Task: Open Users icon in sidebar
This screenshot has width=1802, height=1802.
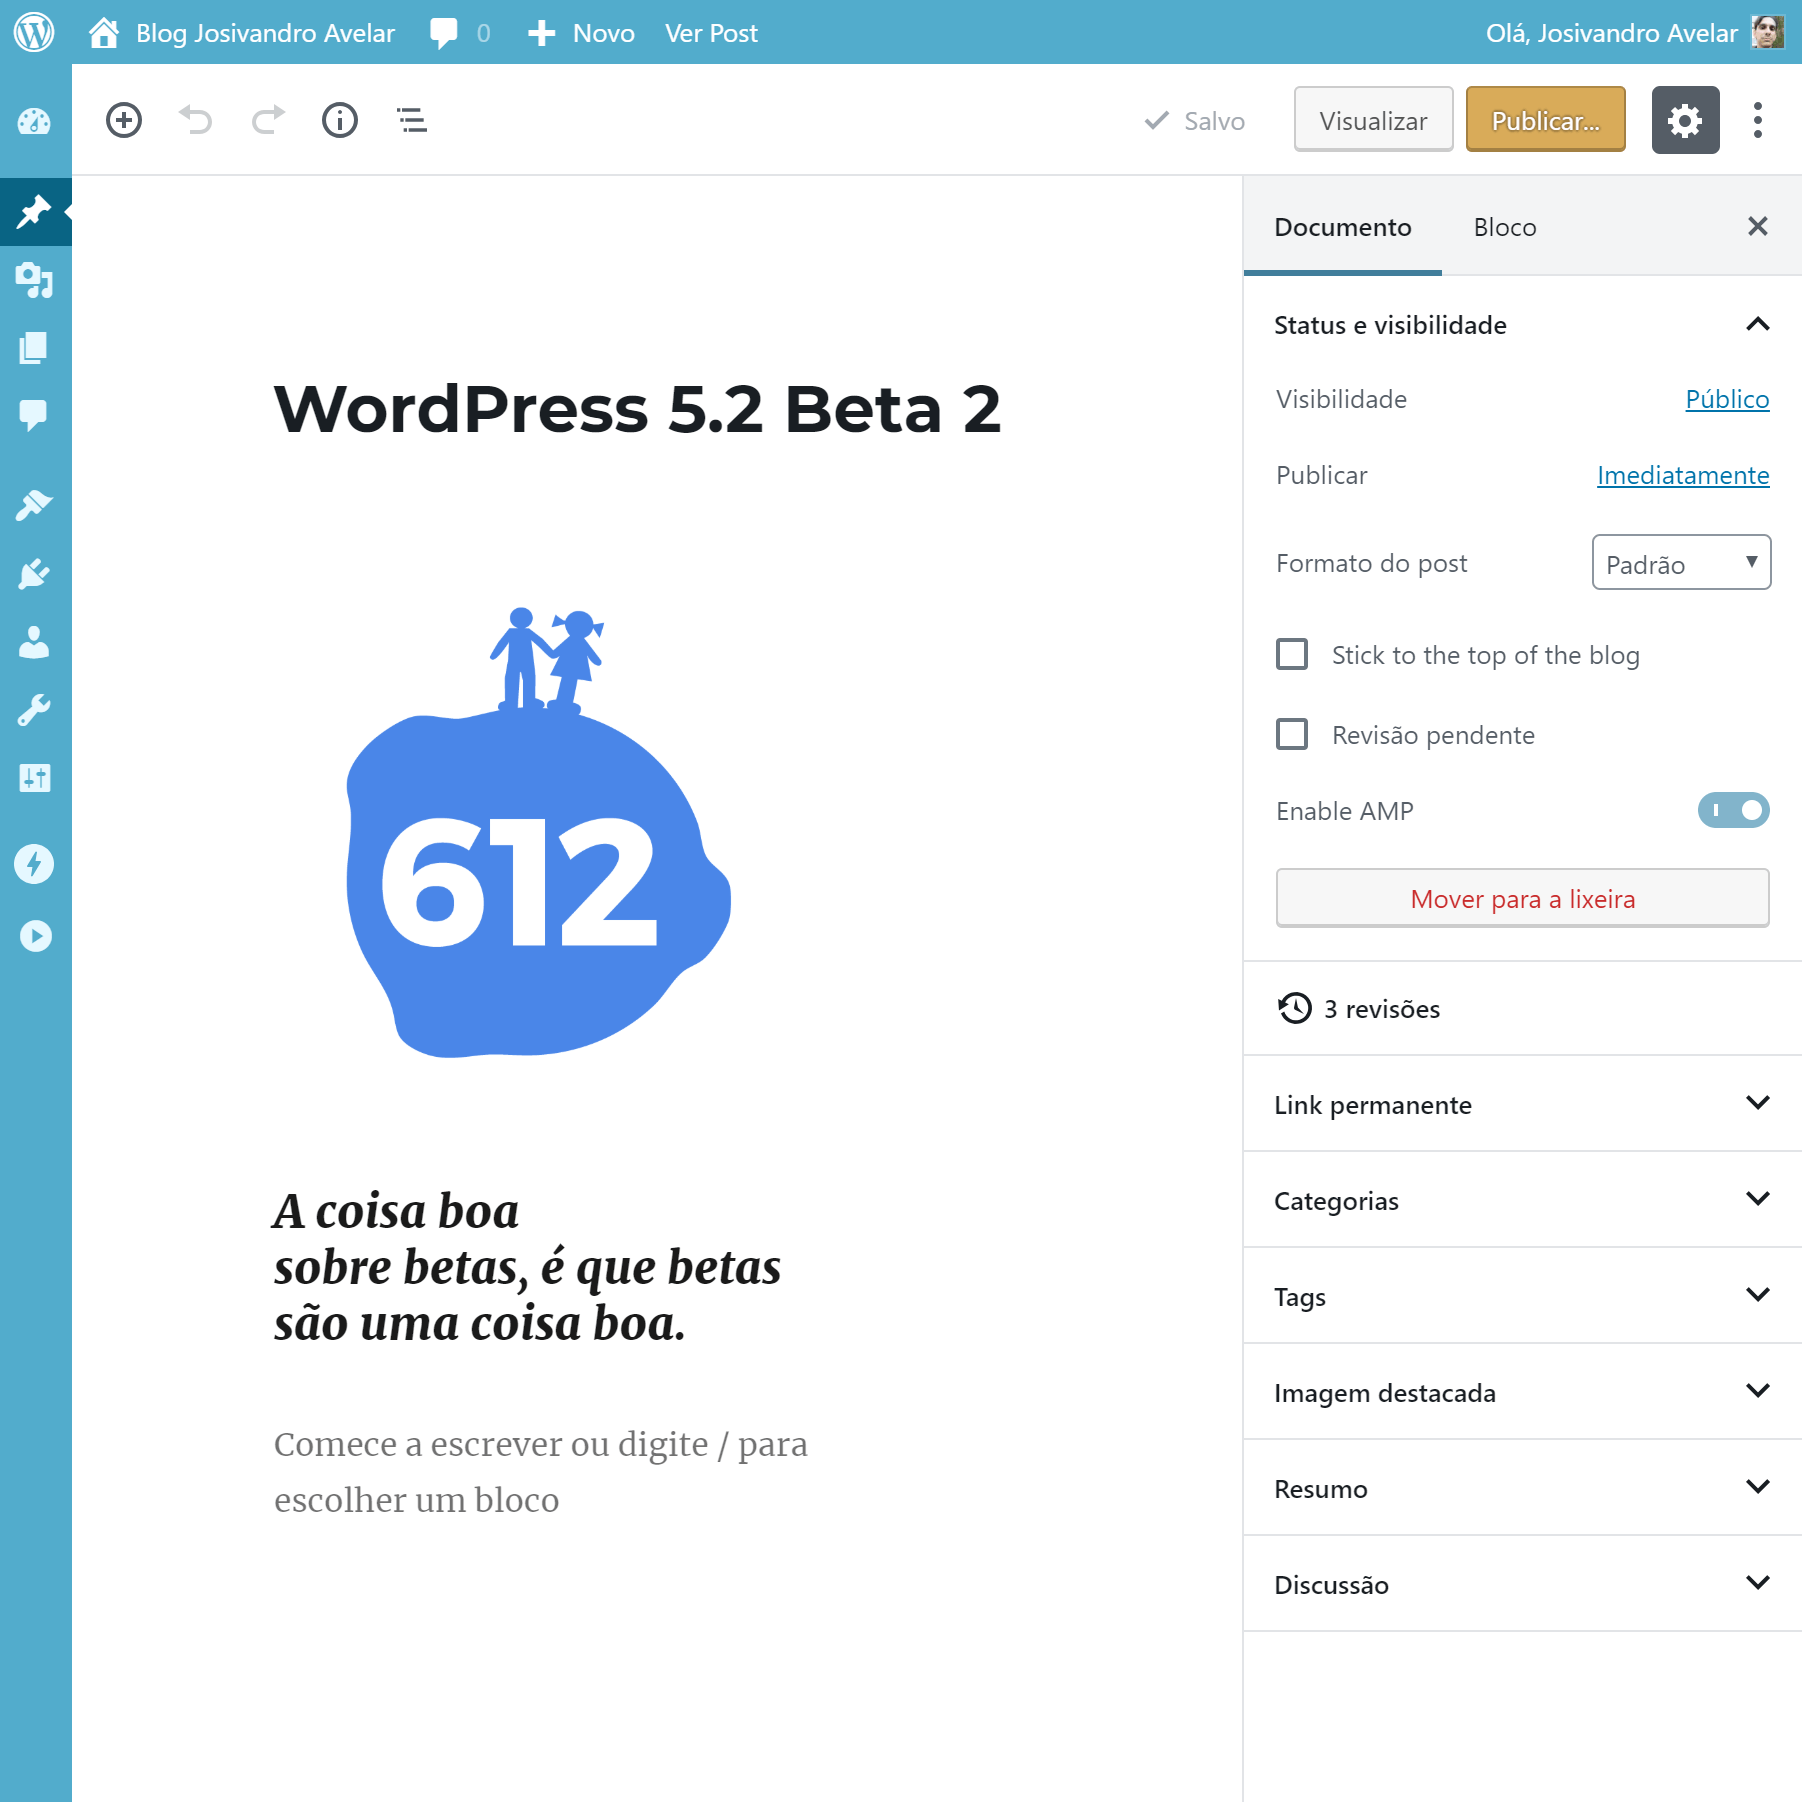Action: (34, 642)
